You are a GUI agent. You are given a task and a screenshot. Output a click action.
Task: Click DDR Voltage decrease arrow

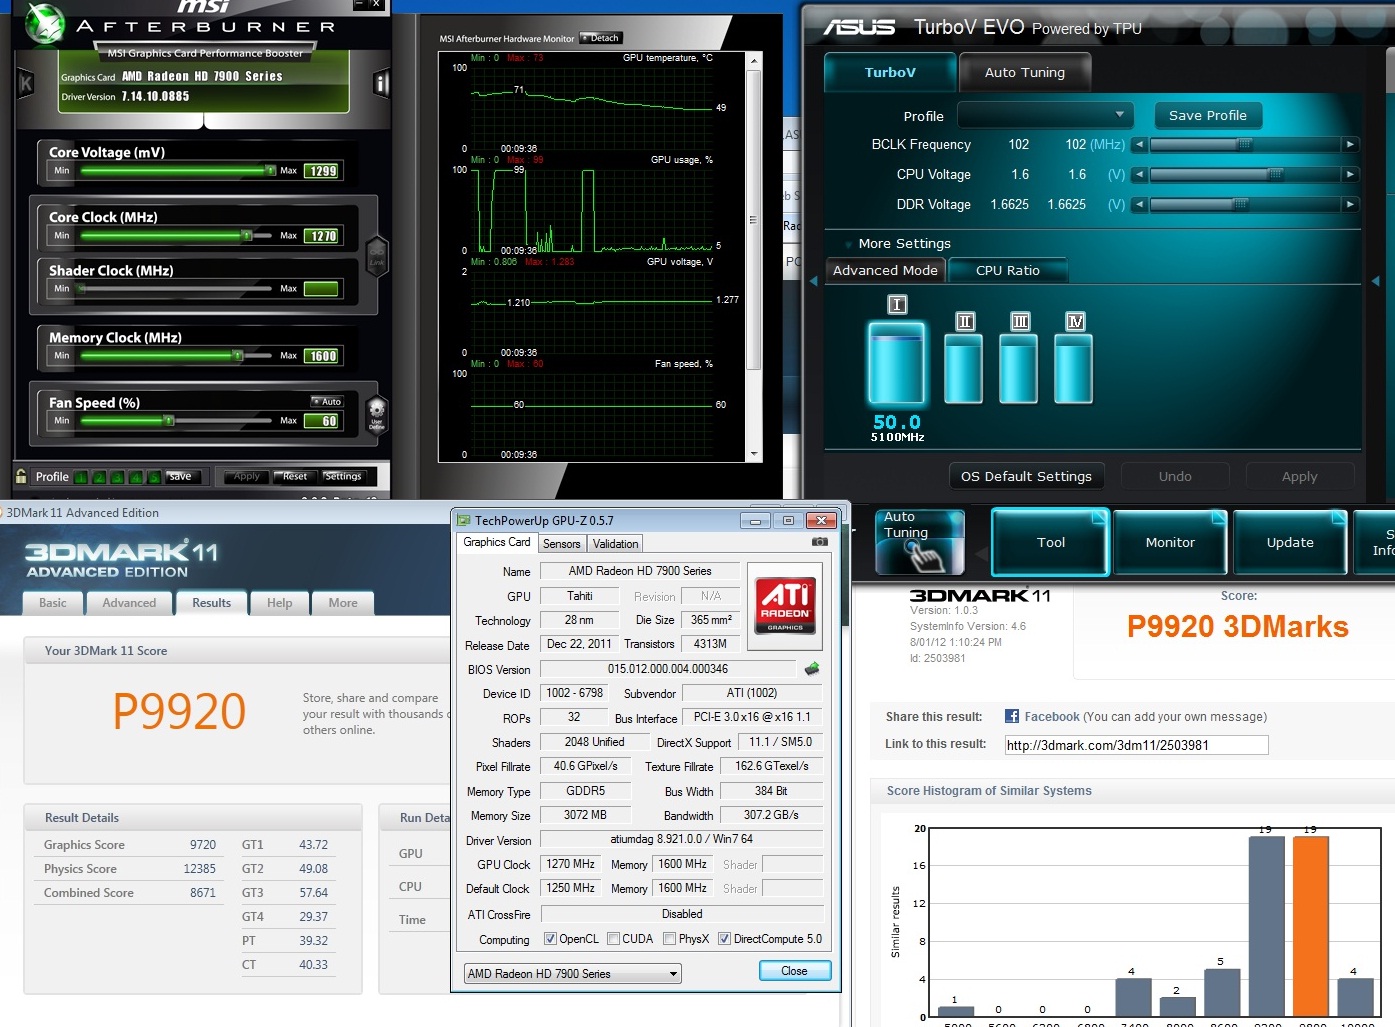[x=1139, y=204]
